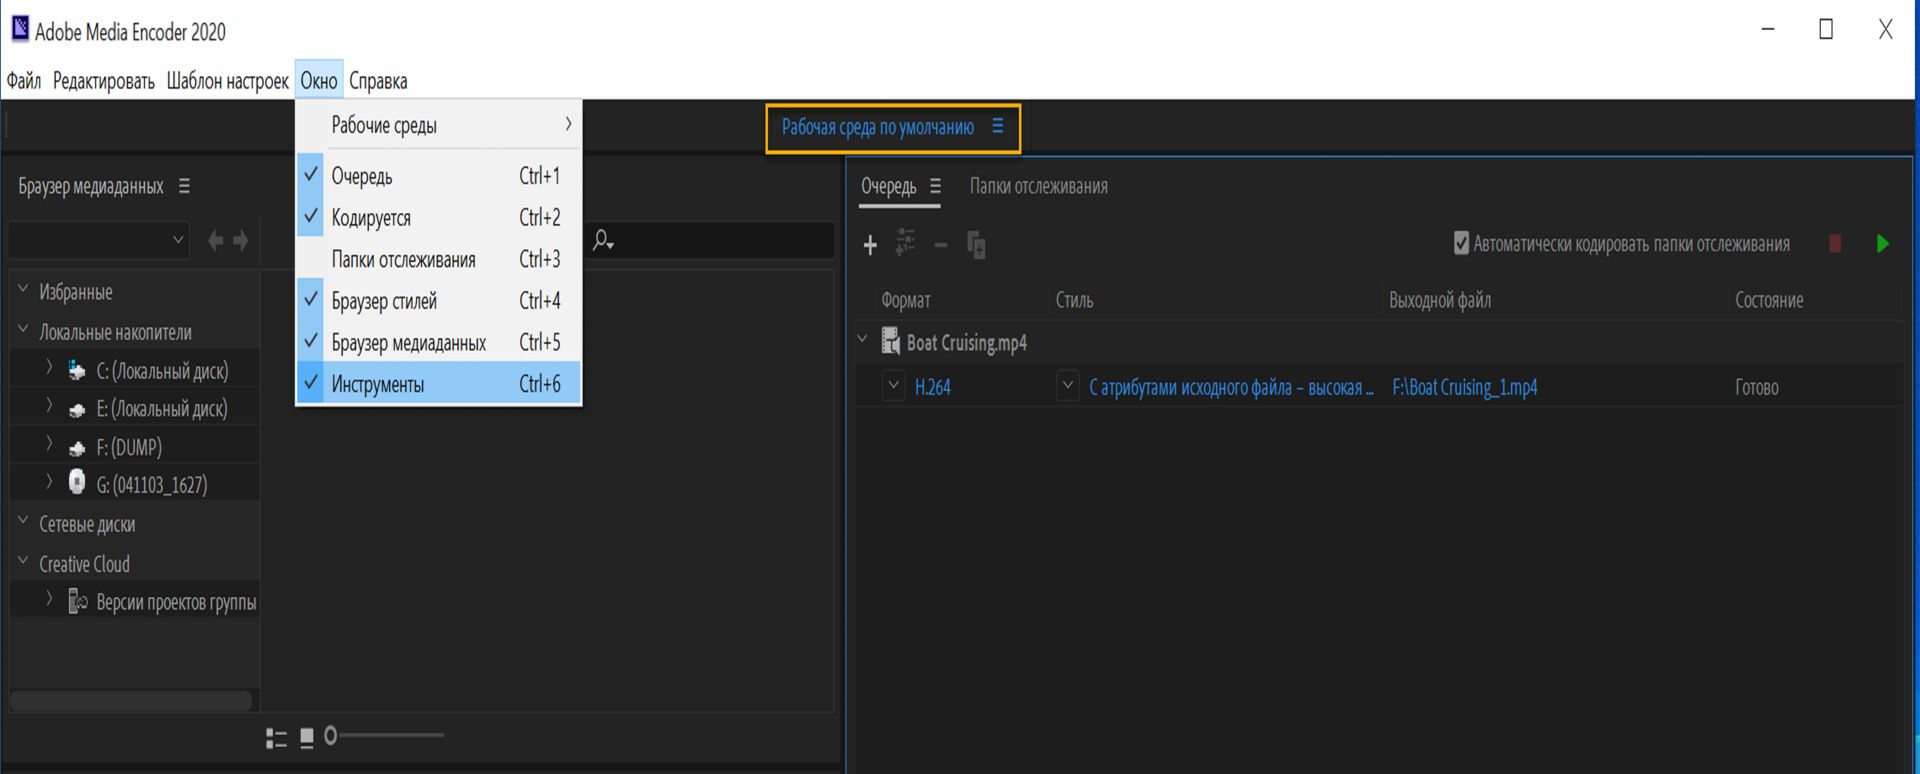Toggle Автоматически кодировать папки отслеживания checkbox
This screenshot has width=1920, height=774.
pos(1461,243)
